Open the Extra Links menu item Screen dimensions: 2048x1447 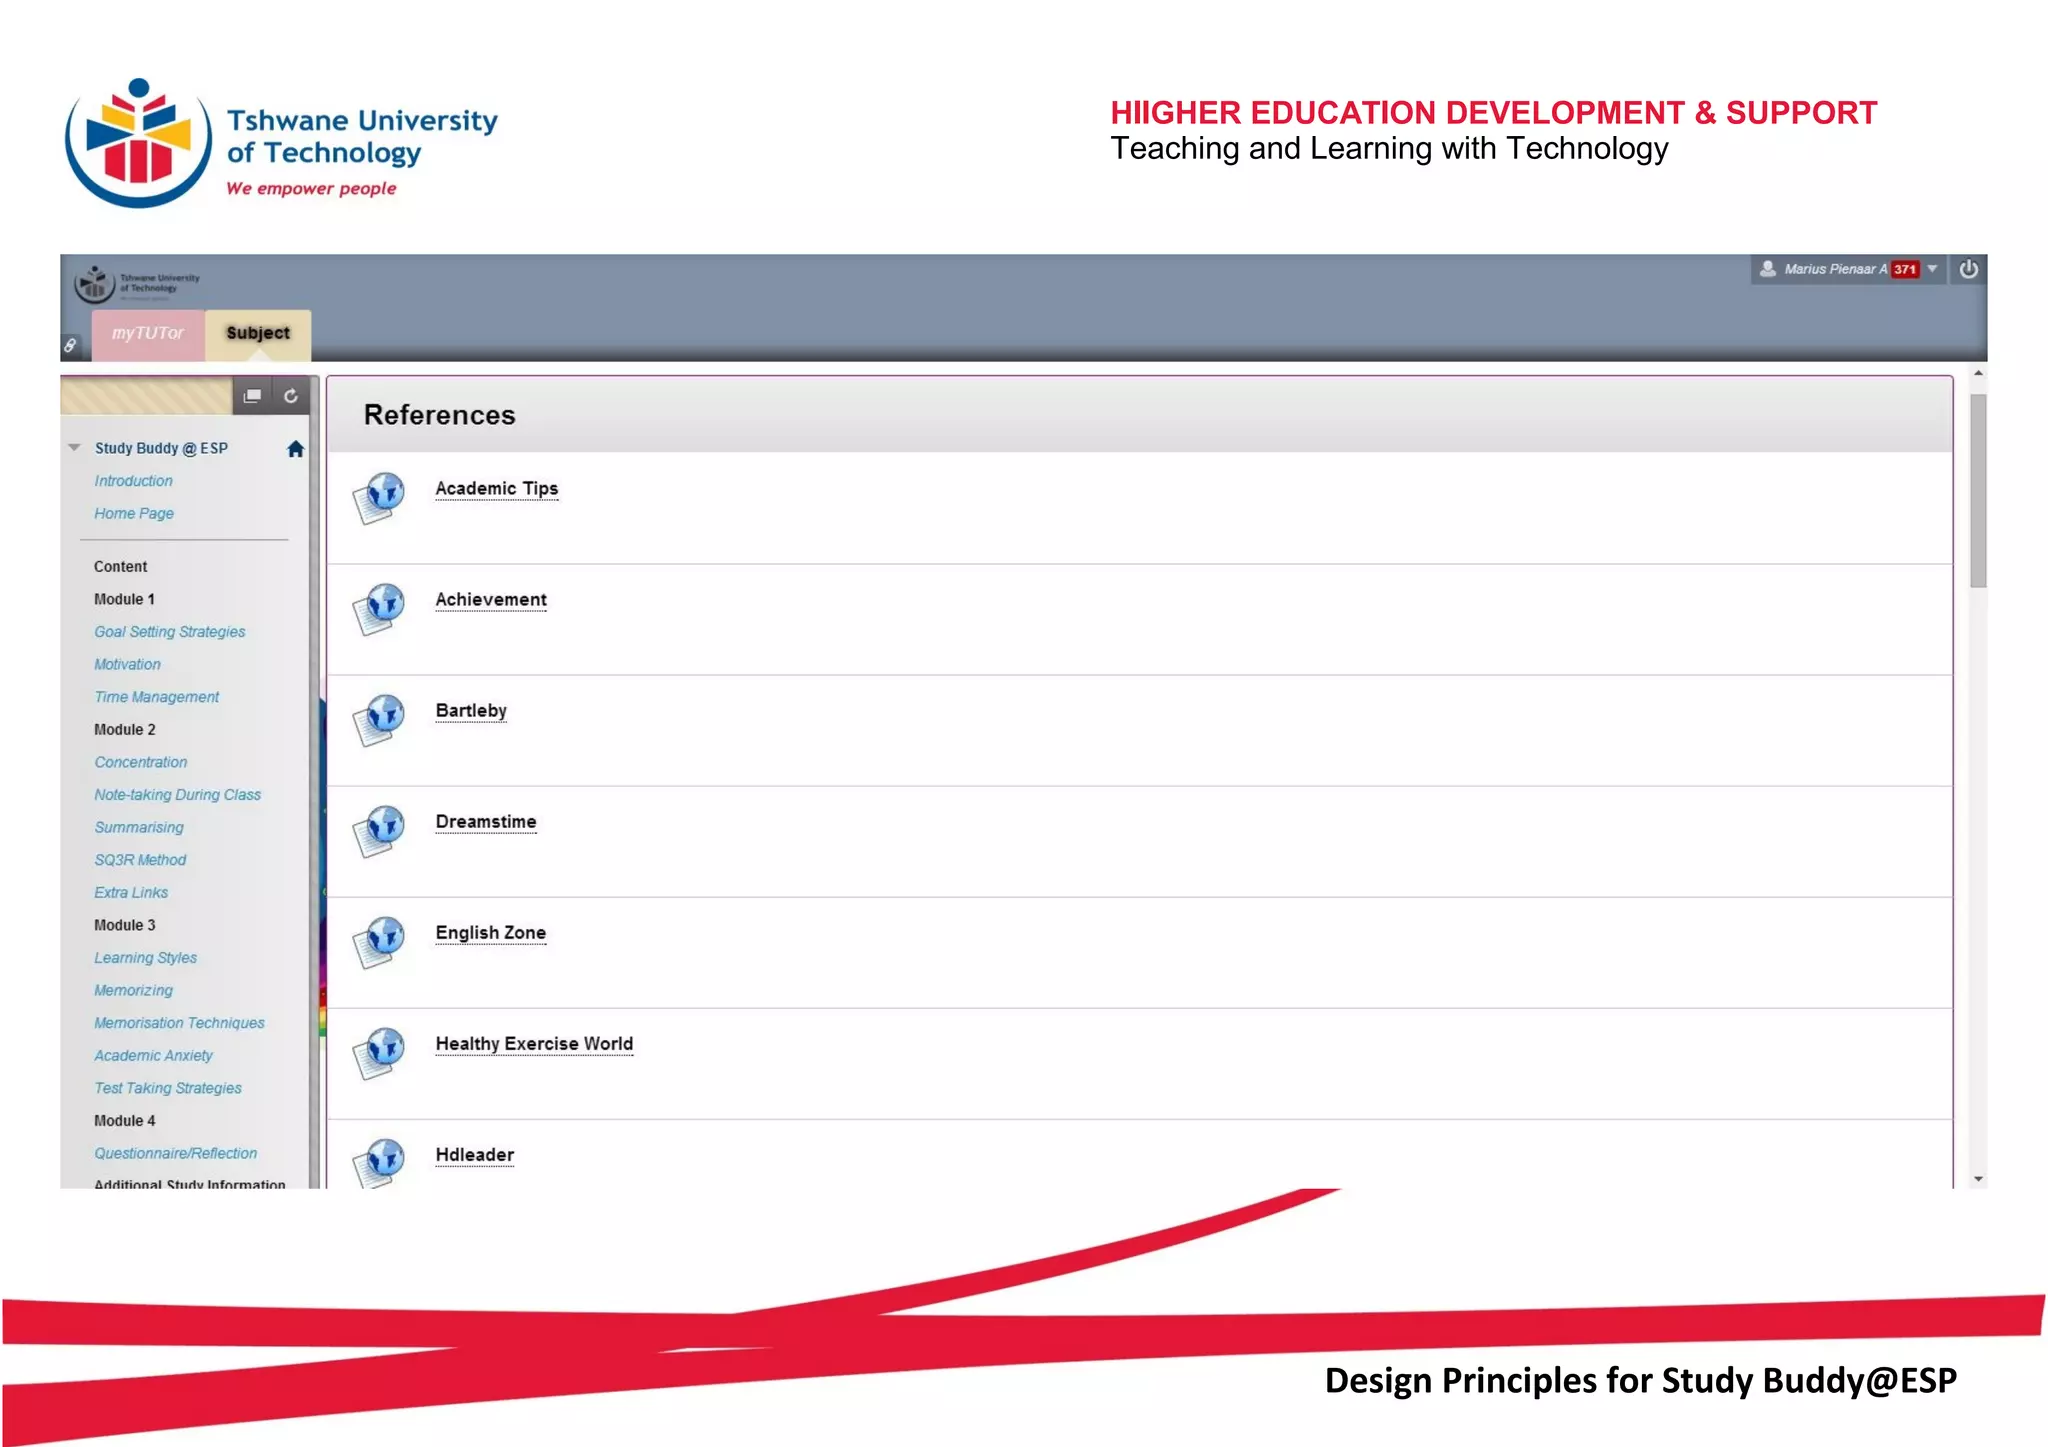click(x=131, y=893)
